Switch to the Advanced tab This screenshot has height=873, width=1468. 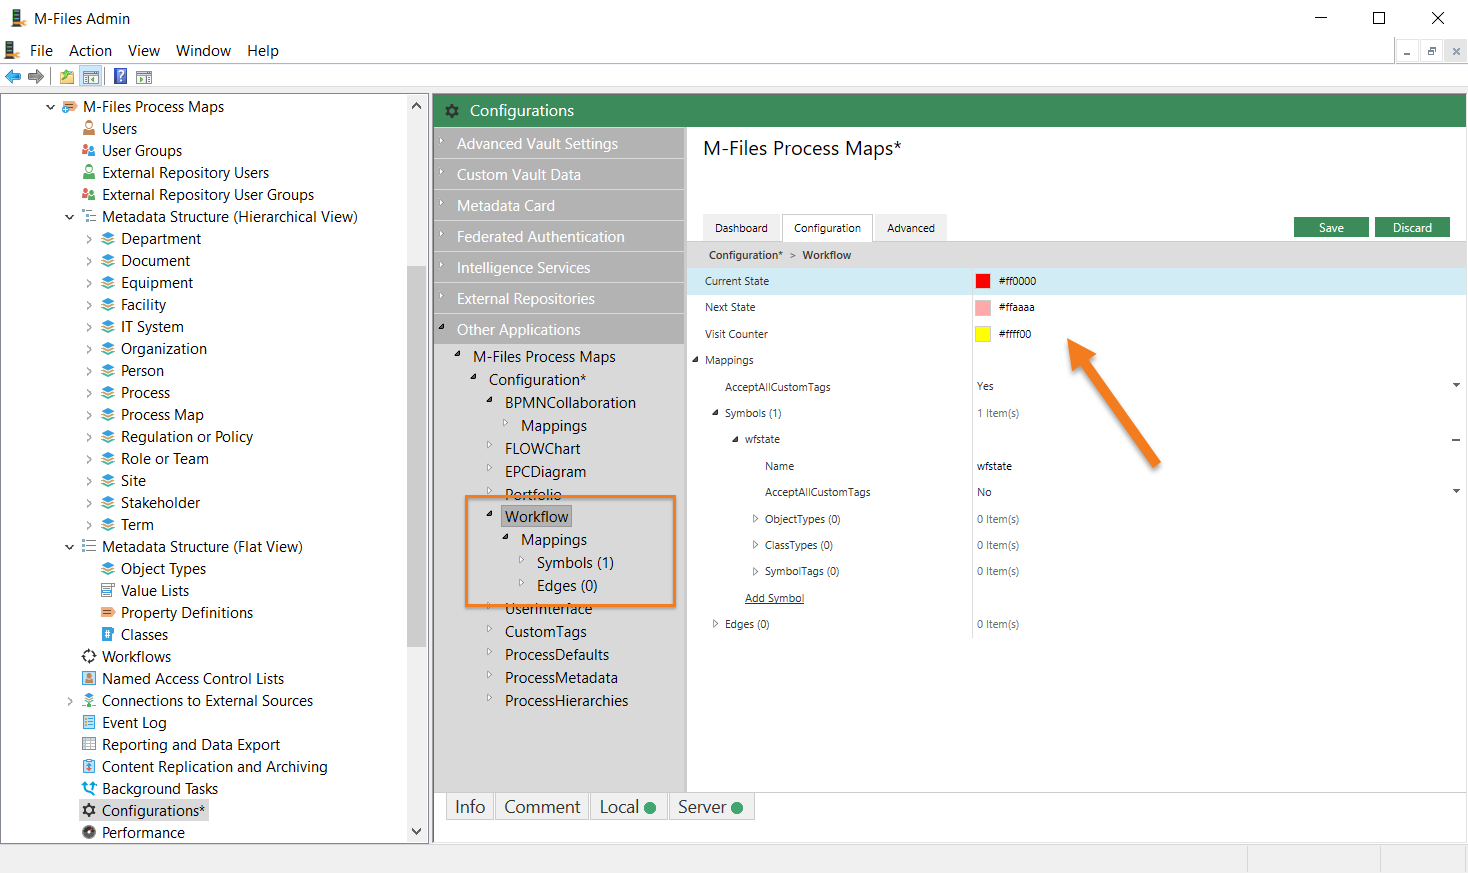[910, 228]
